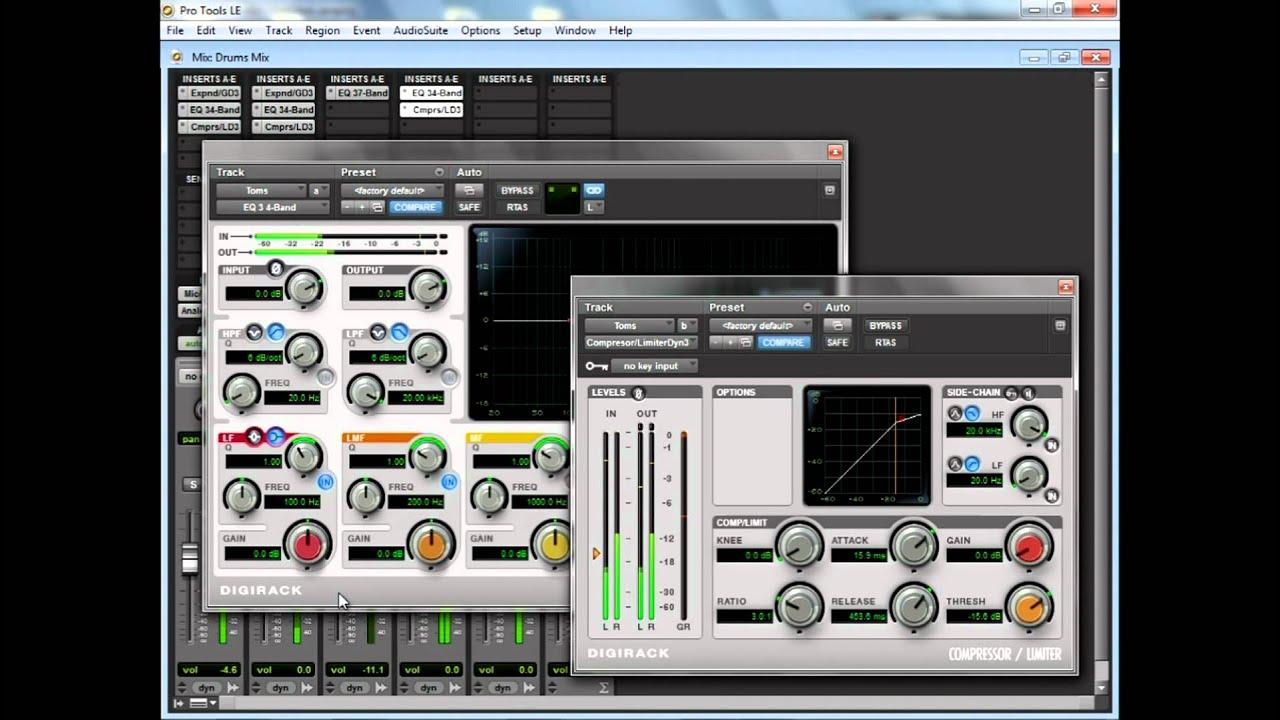Click SAFE in the compressor window
Viewport: 1280px width, 720px height.
tap(837, 342)
